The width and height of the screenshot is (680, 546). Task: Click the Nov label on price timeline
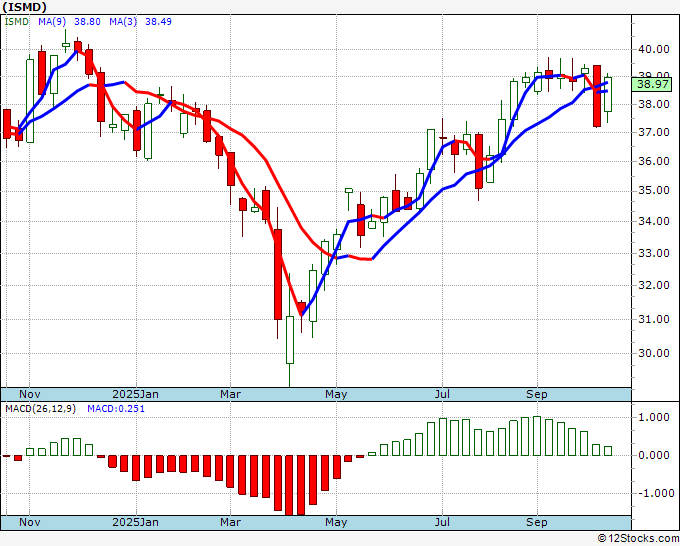tap(29, 394)
